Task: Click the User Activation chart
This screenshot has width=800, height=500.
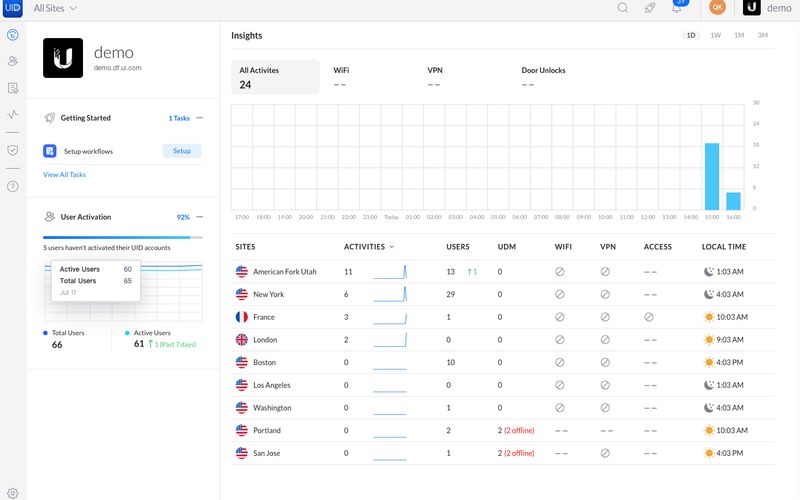Action: click(123, 291)
